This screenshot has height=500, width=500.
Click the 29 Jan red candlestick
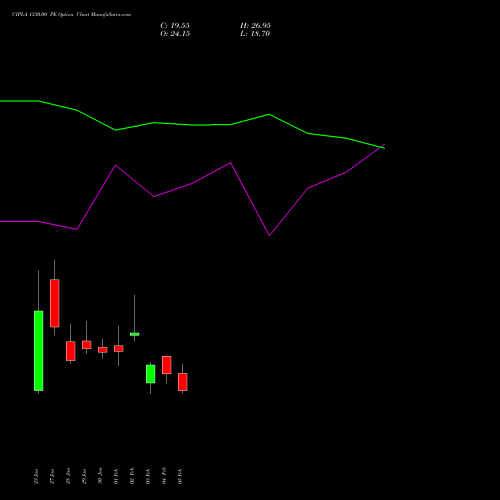click(87, 345)
